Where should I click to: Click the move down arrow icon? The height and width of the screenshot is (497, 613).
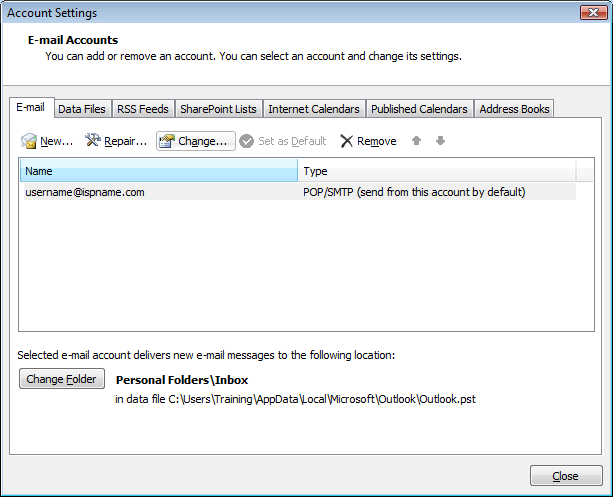click(440, 141)
